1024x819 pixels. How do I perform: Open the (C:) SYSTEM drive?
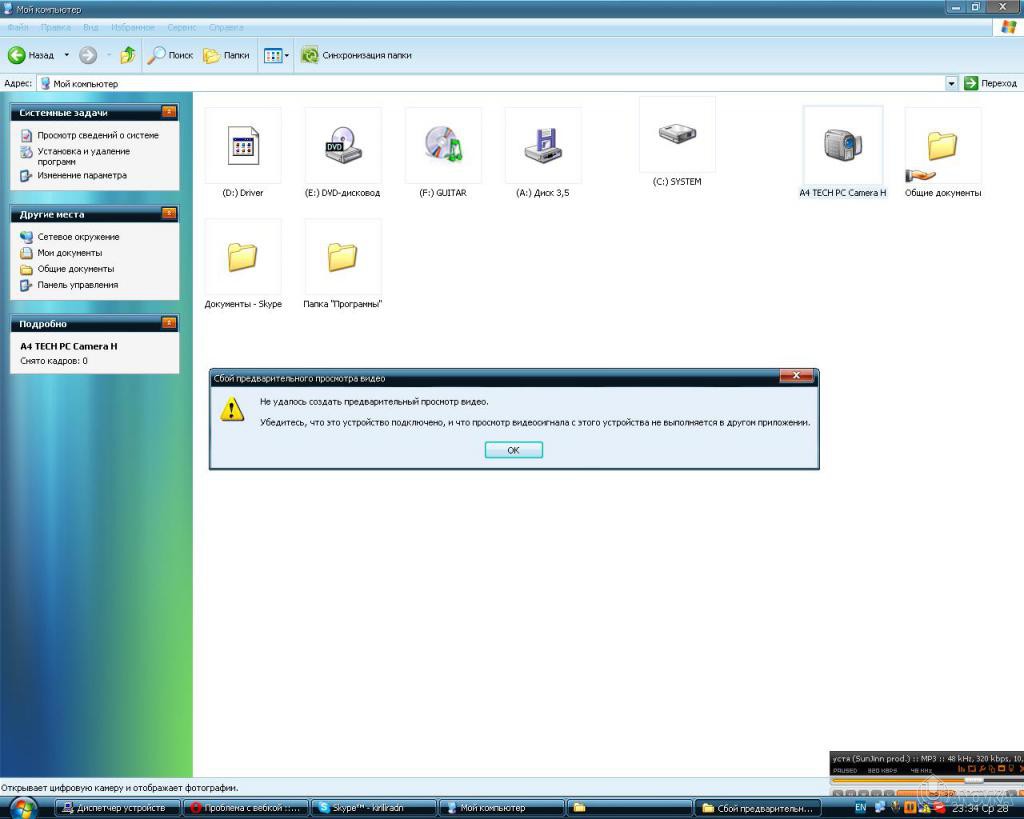coord(677,135)
